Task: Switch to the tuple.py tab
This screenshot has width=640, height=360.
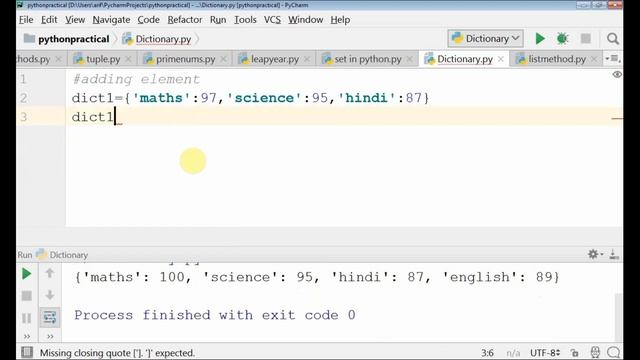Action: point(103,59)
